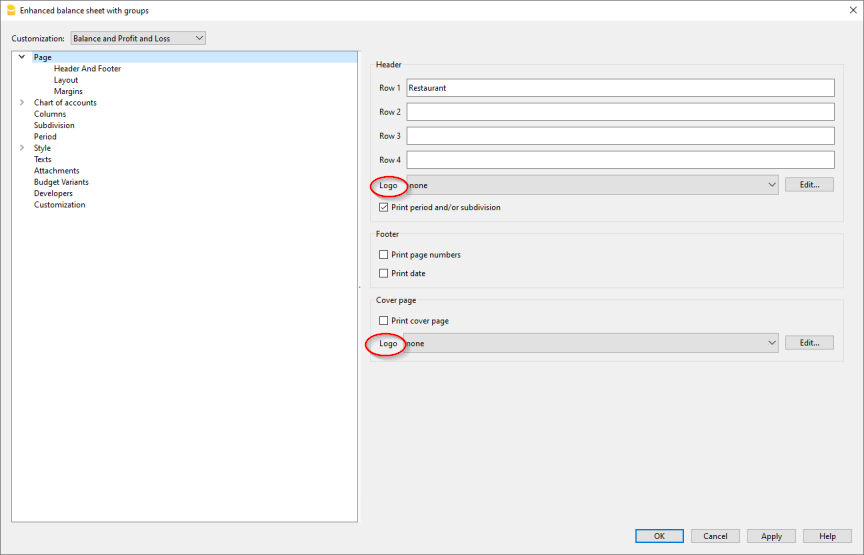Click Edit next to Cover page Logo
Viewport: 864px width, 555px height.
[809, 343]
